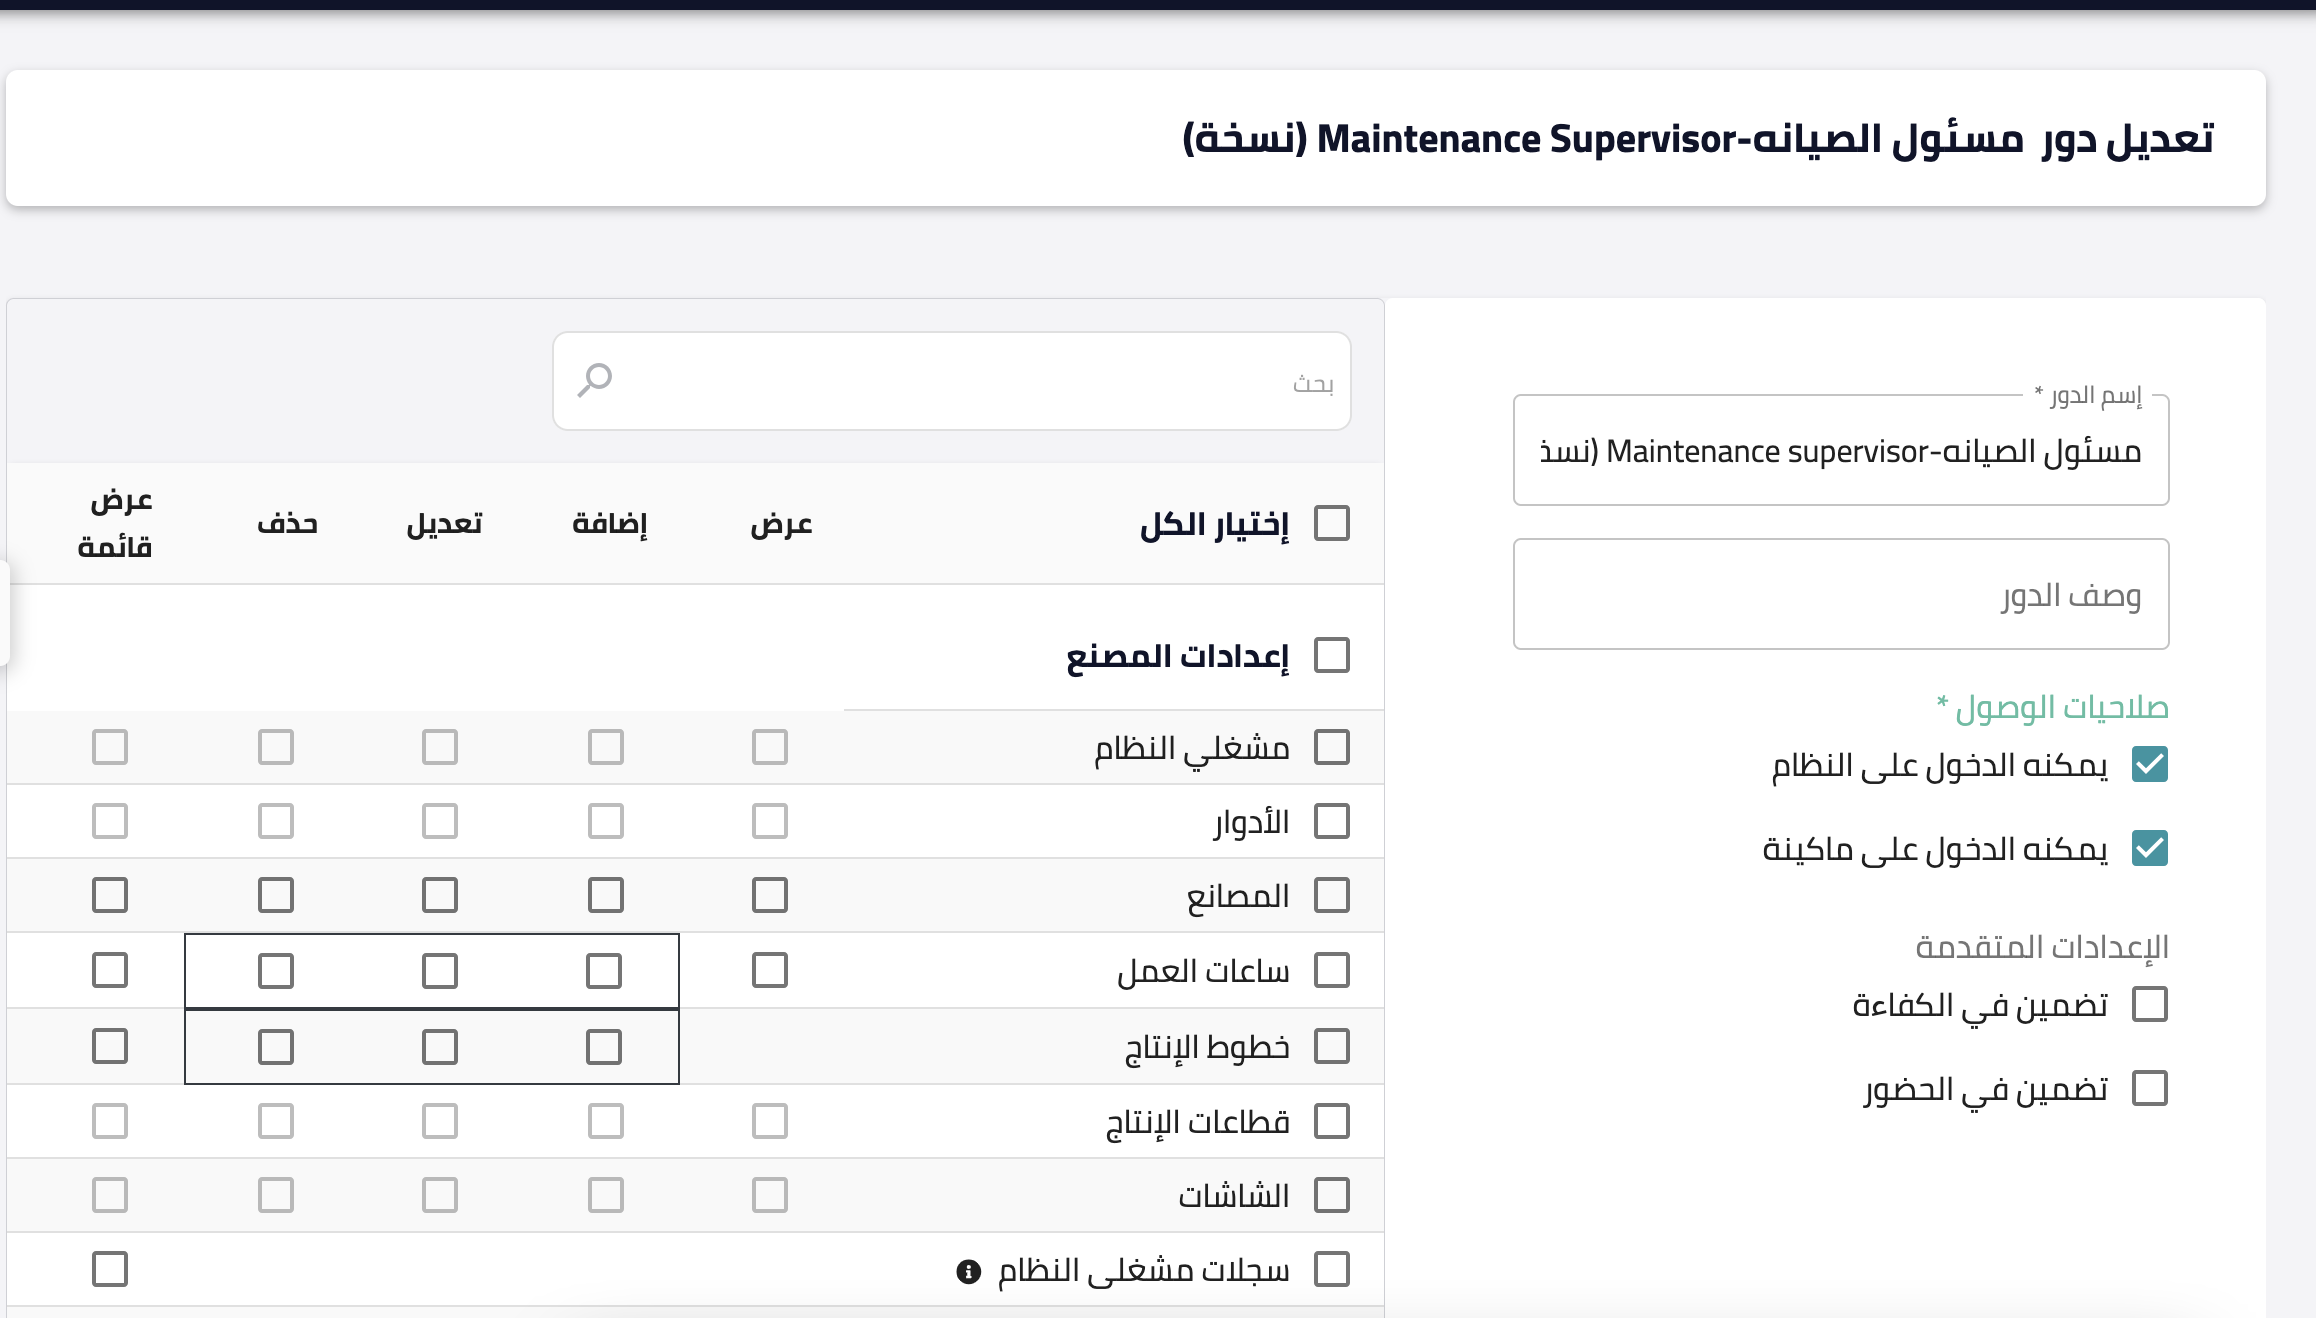Focus the وصف الدور description field
This screenshot has height=1318, width=2316.
(1840, 595)
